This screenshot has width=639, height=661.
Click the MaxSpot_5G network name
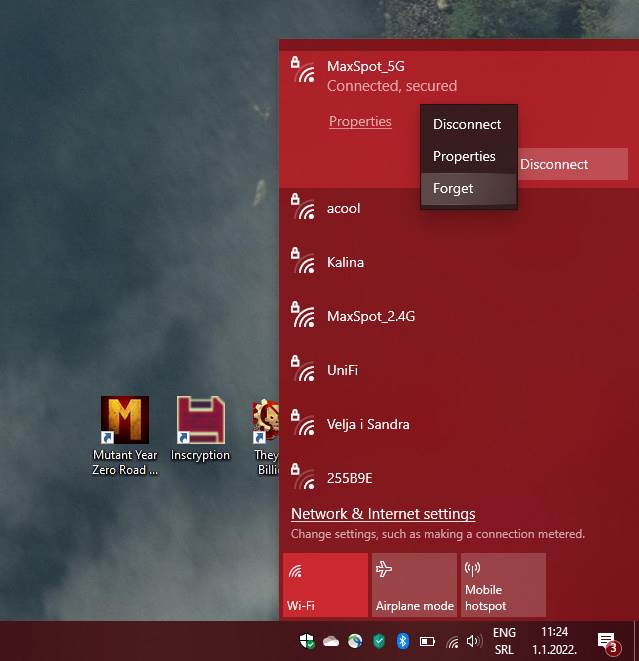tap(365, 66)
